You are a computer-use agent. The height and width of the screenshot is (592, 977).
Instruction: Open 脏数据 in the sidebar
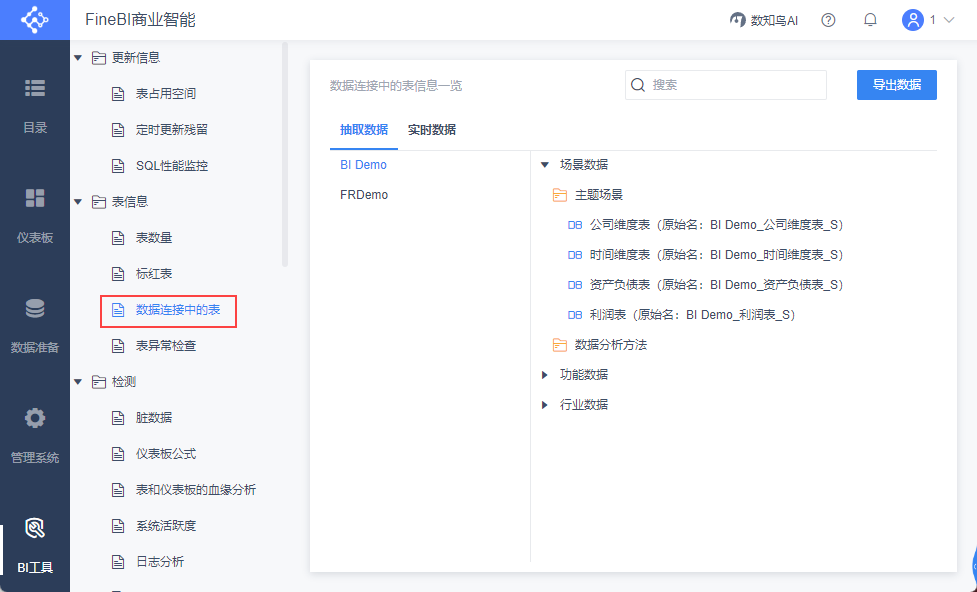click(x=154, y=418)
